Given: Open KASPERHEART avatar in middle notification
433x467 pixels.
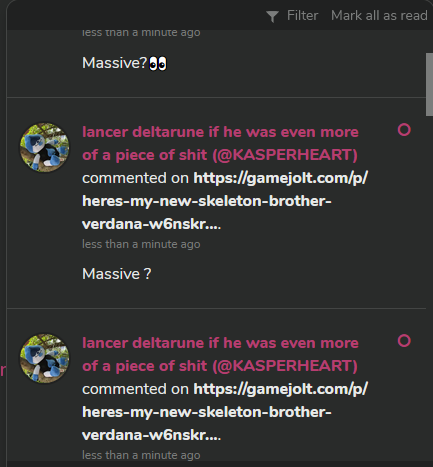Looking at the screenshot, I should coord(45,147).
